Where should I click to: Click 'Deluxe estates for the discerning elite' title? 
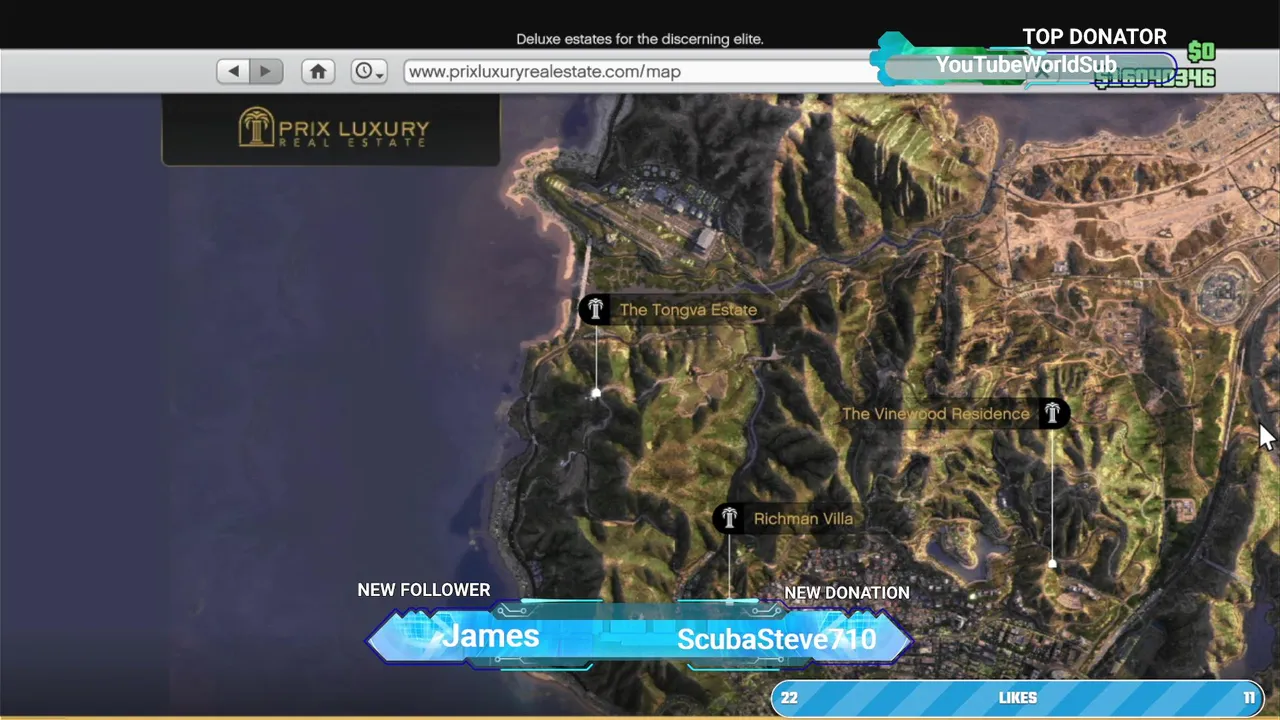(640, 39)
